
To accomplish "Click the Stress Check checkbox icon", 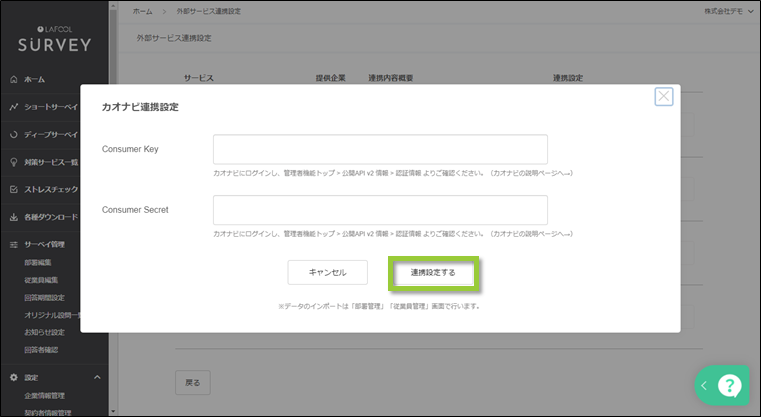I will (x=13, y=189).
